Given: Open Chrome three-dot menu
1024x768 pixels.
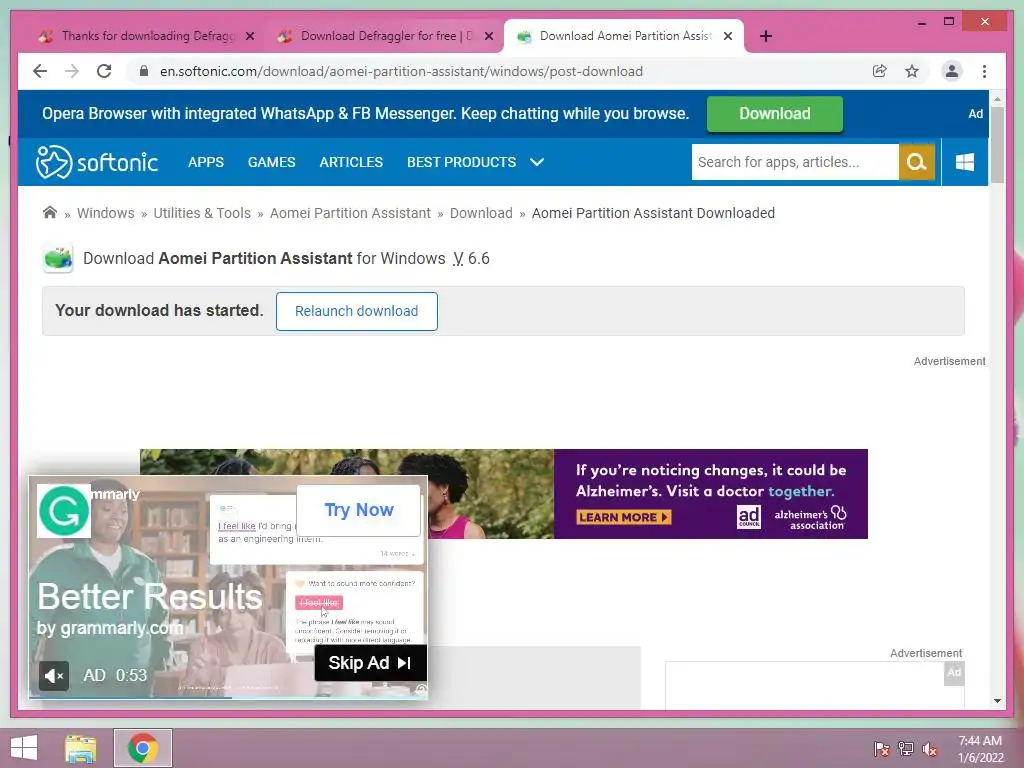Looking at the screenshot, I should click(984, 71).
